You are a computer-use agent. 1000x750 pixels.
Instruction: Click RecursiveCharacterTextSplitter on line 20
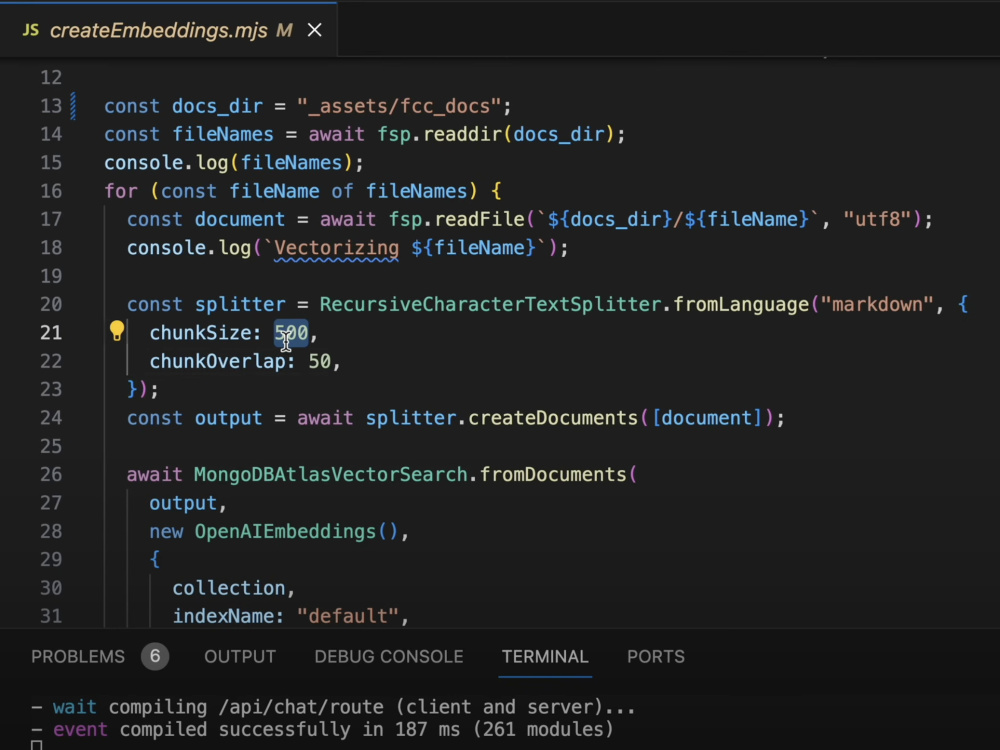(490, 304)
